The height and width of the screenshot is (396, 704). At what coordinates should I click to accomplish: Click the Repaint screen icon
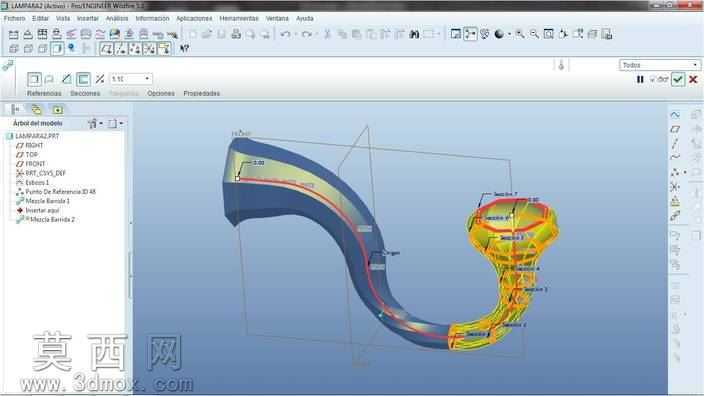pos(455,34)
